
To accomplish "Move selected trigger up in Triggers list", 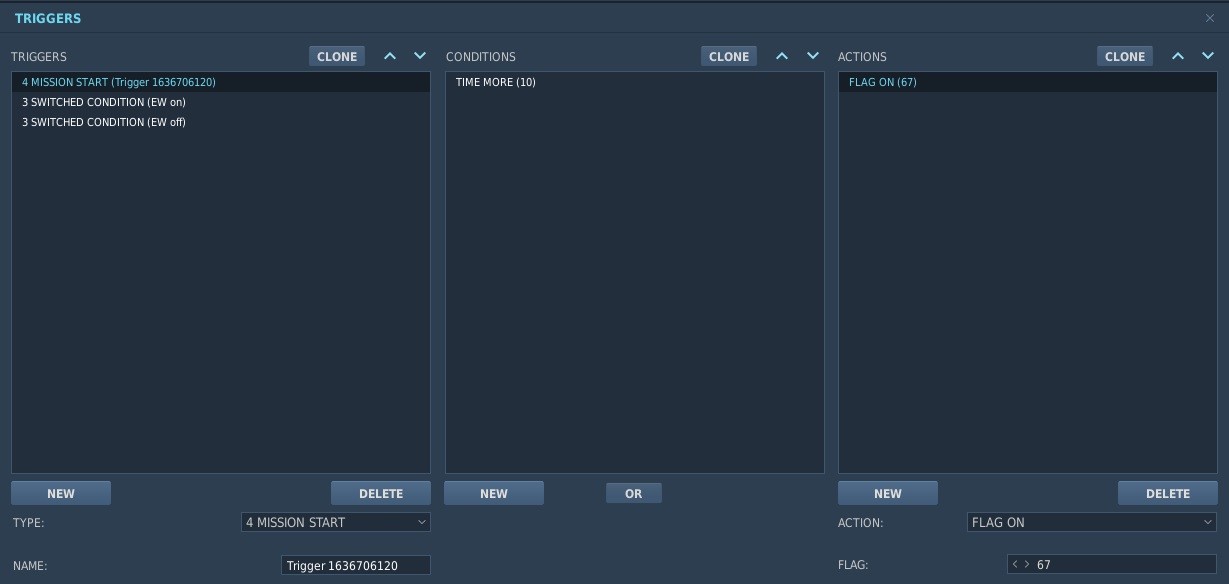I will tap(391, 56).
